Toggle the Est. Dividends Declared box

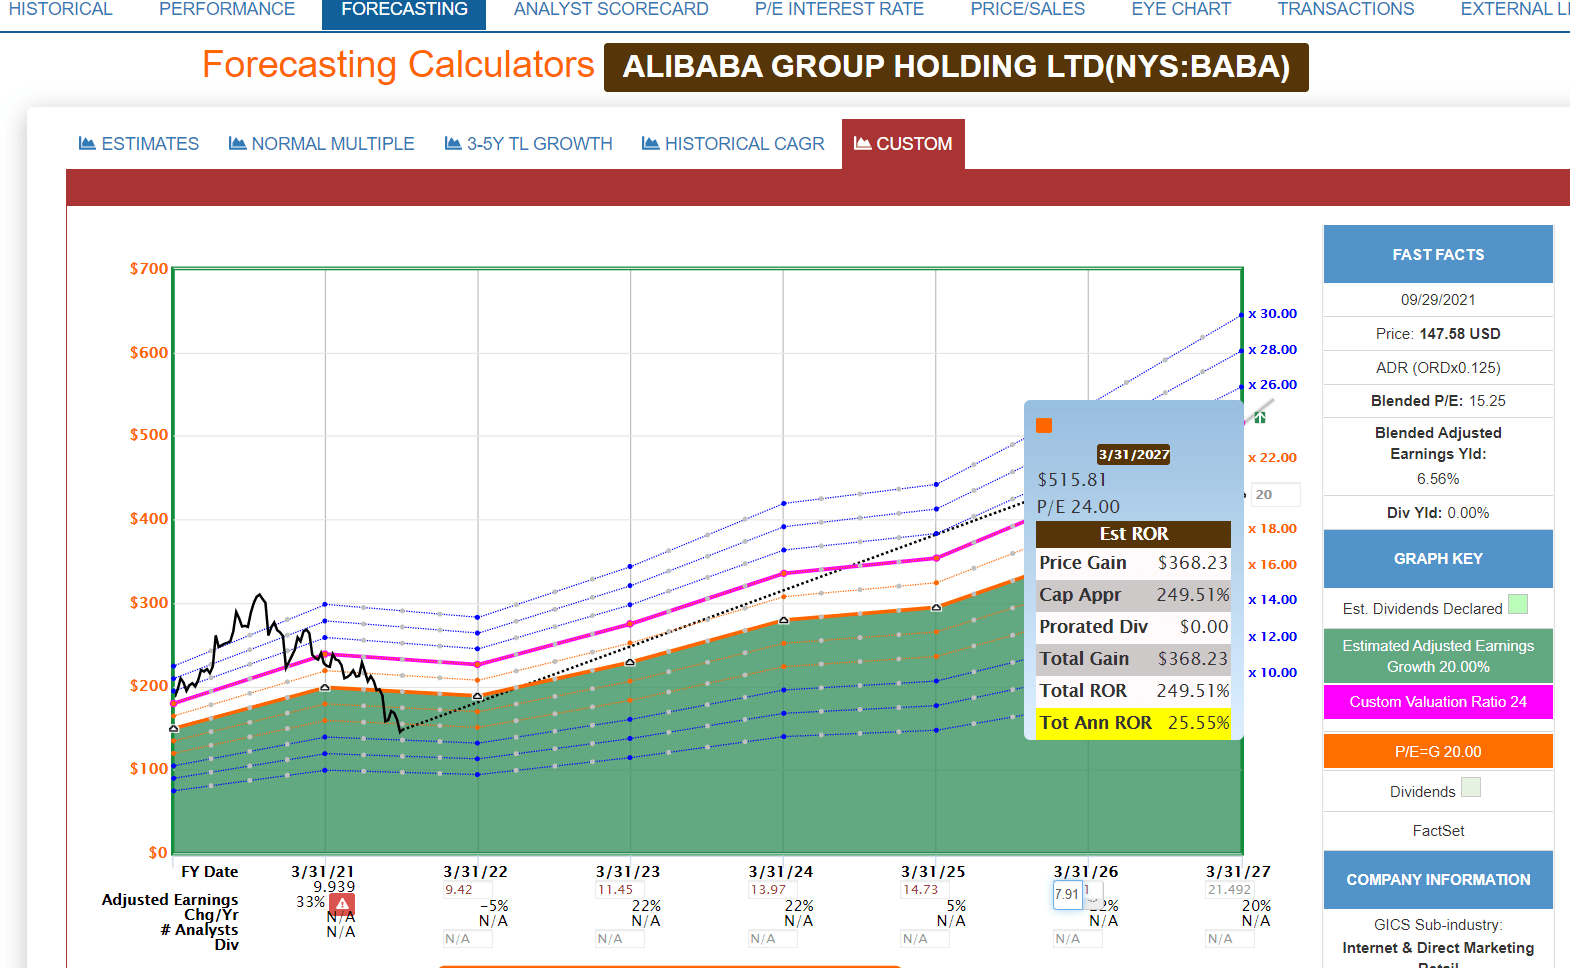[x=1517, y=604]
